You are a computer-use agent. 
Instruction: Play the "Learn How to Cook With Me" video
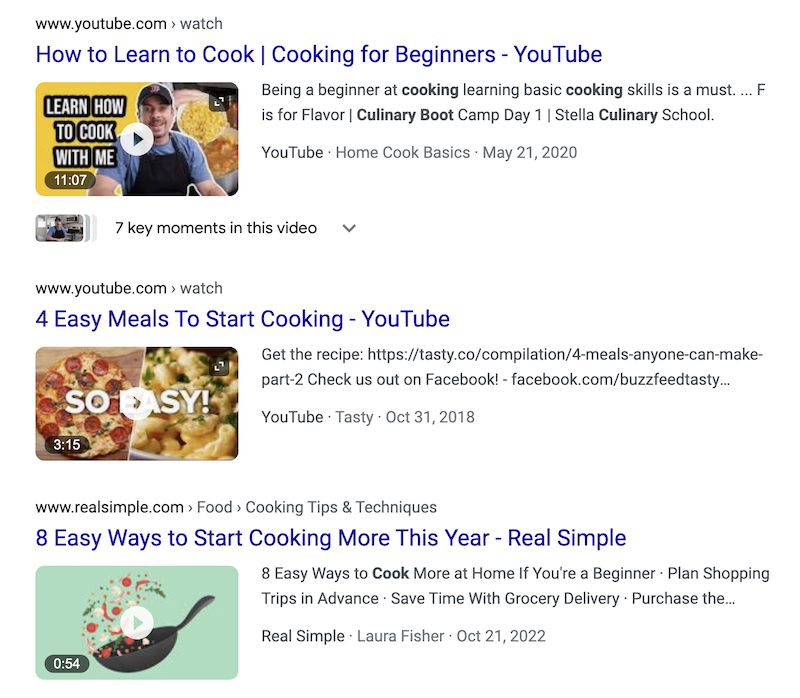point(136,139)
